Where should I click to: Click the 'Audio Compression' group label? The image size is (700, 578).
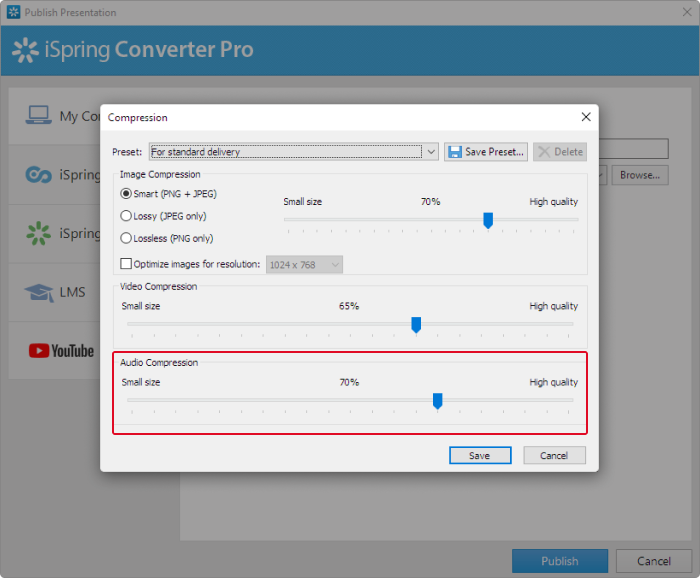(159, 362)
